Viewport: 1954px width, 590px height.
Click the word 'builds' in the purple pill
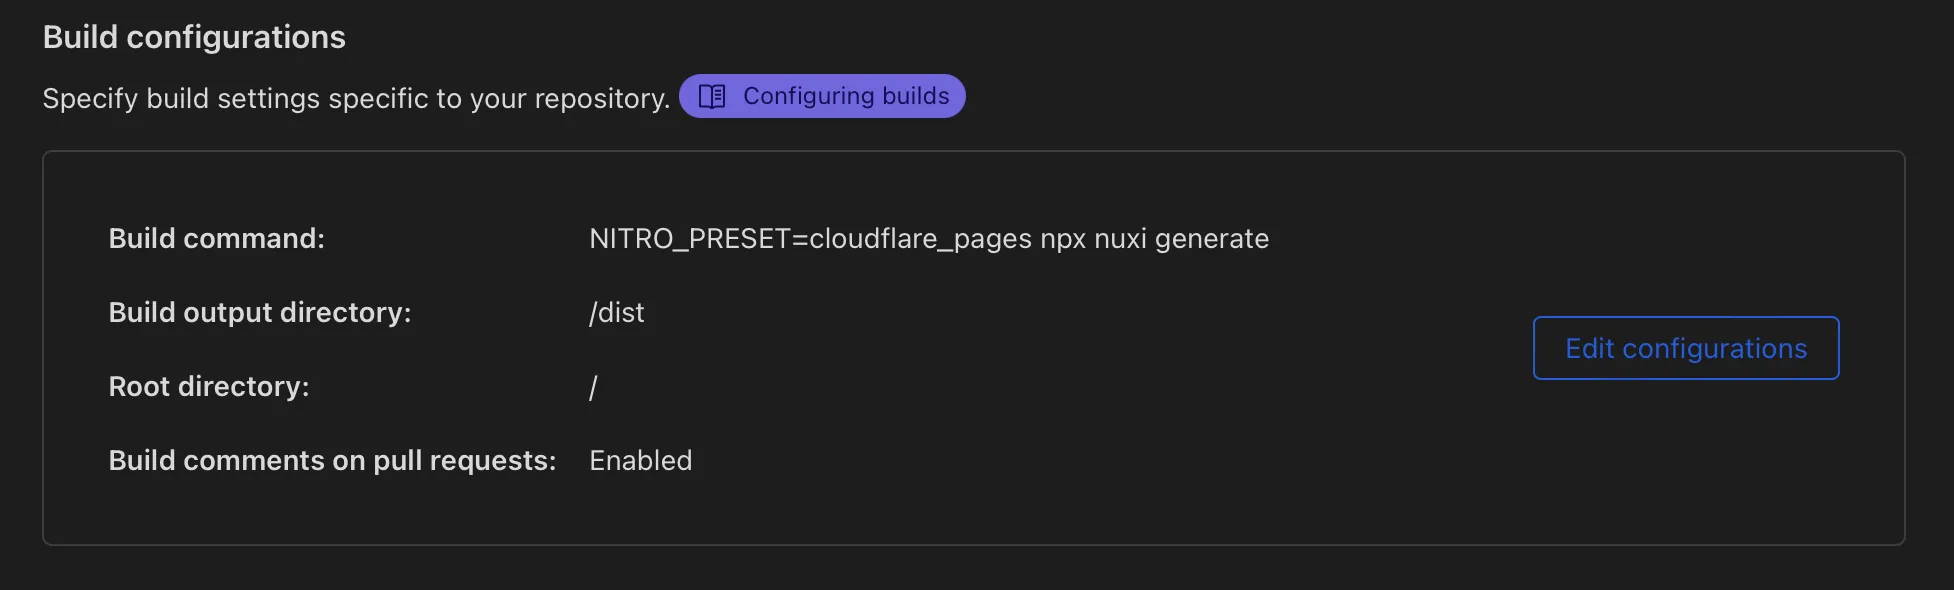[916, 96]
